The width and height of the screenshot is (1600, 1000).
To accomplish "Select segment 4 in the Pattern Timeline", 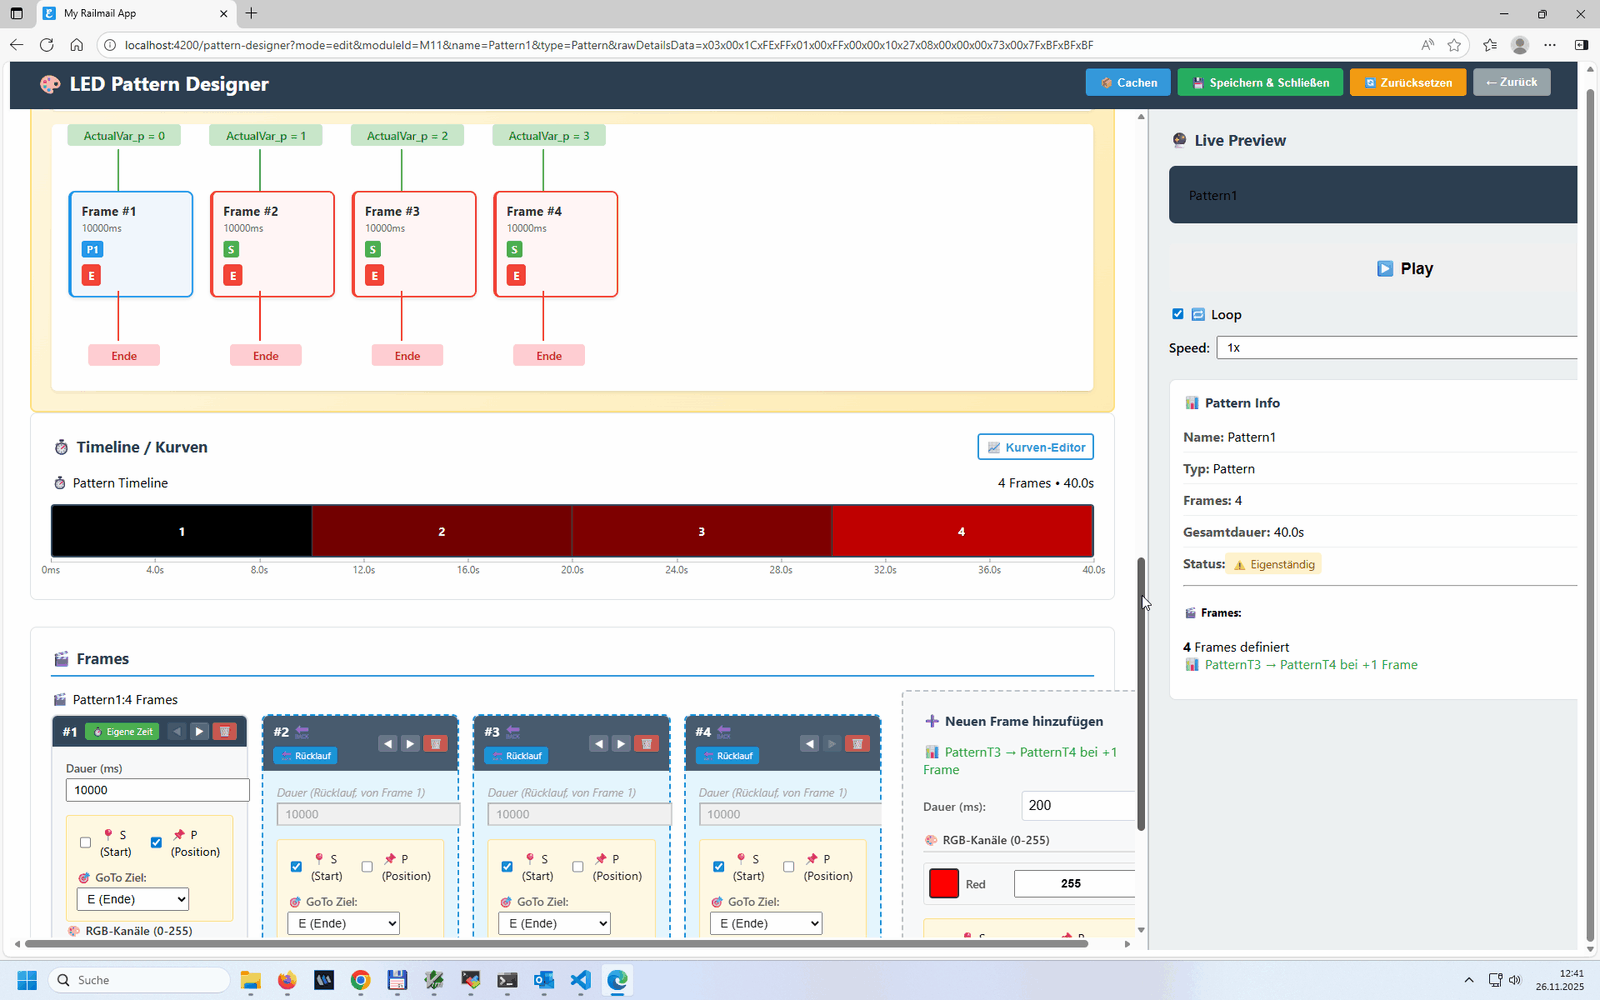I will pyautogui.click(x=961, y=531).
